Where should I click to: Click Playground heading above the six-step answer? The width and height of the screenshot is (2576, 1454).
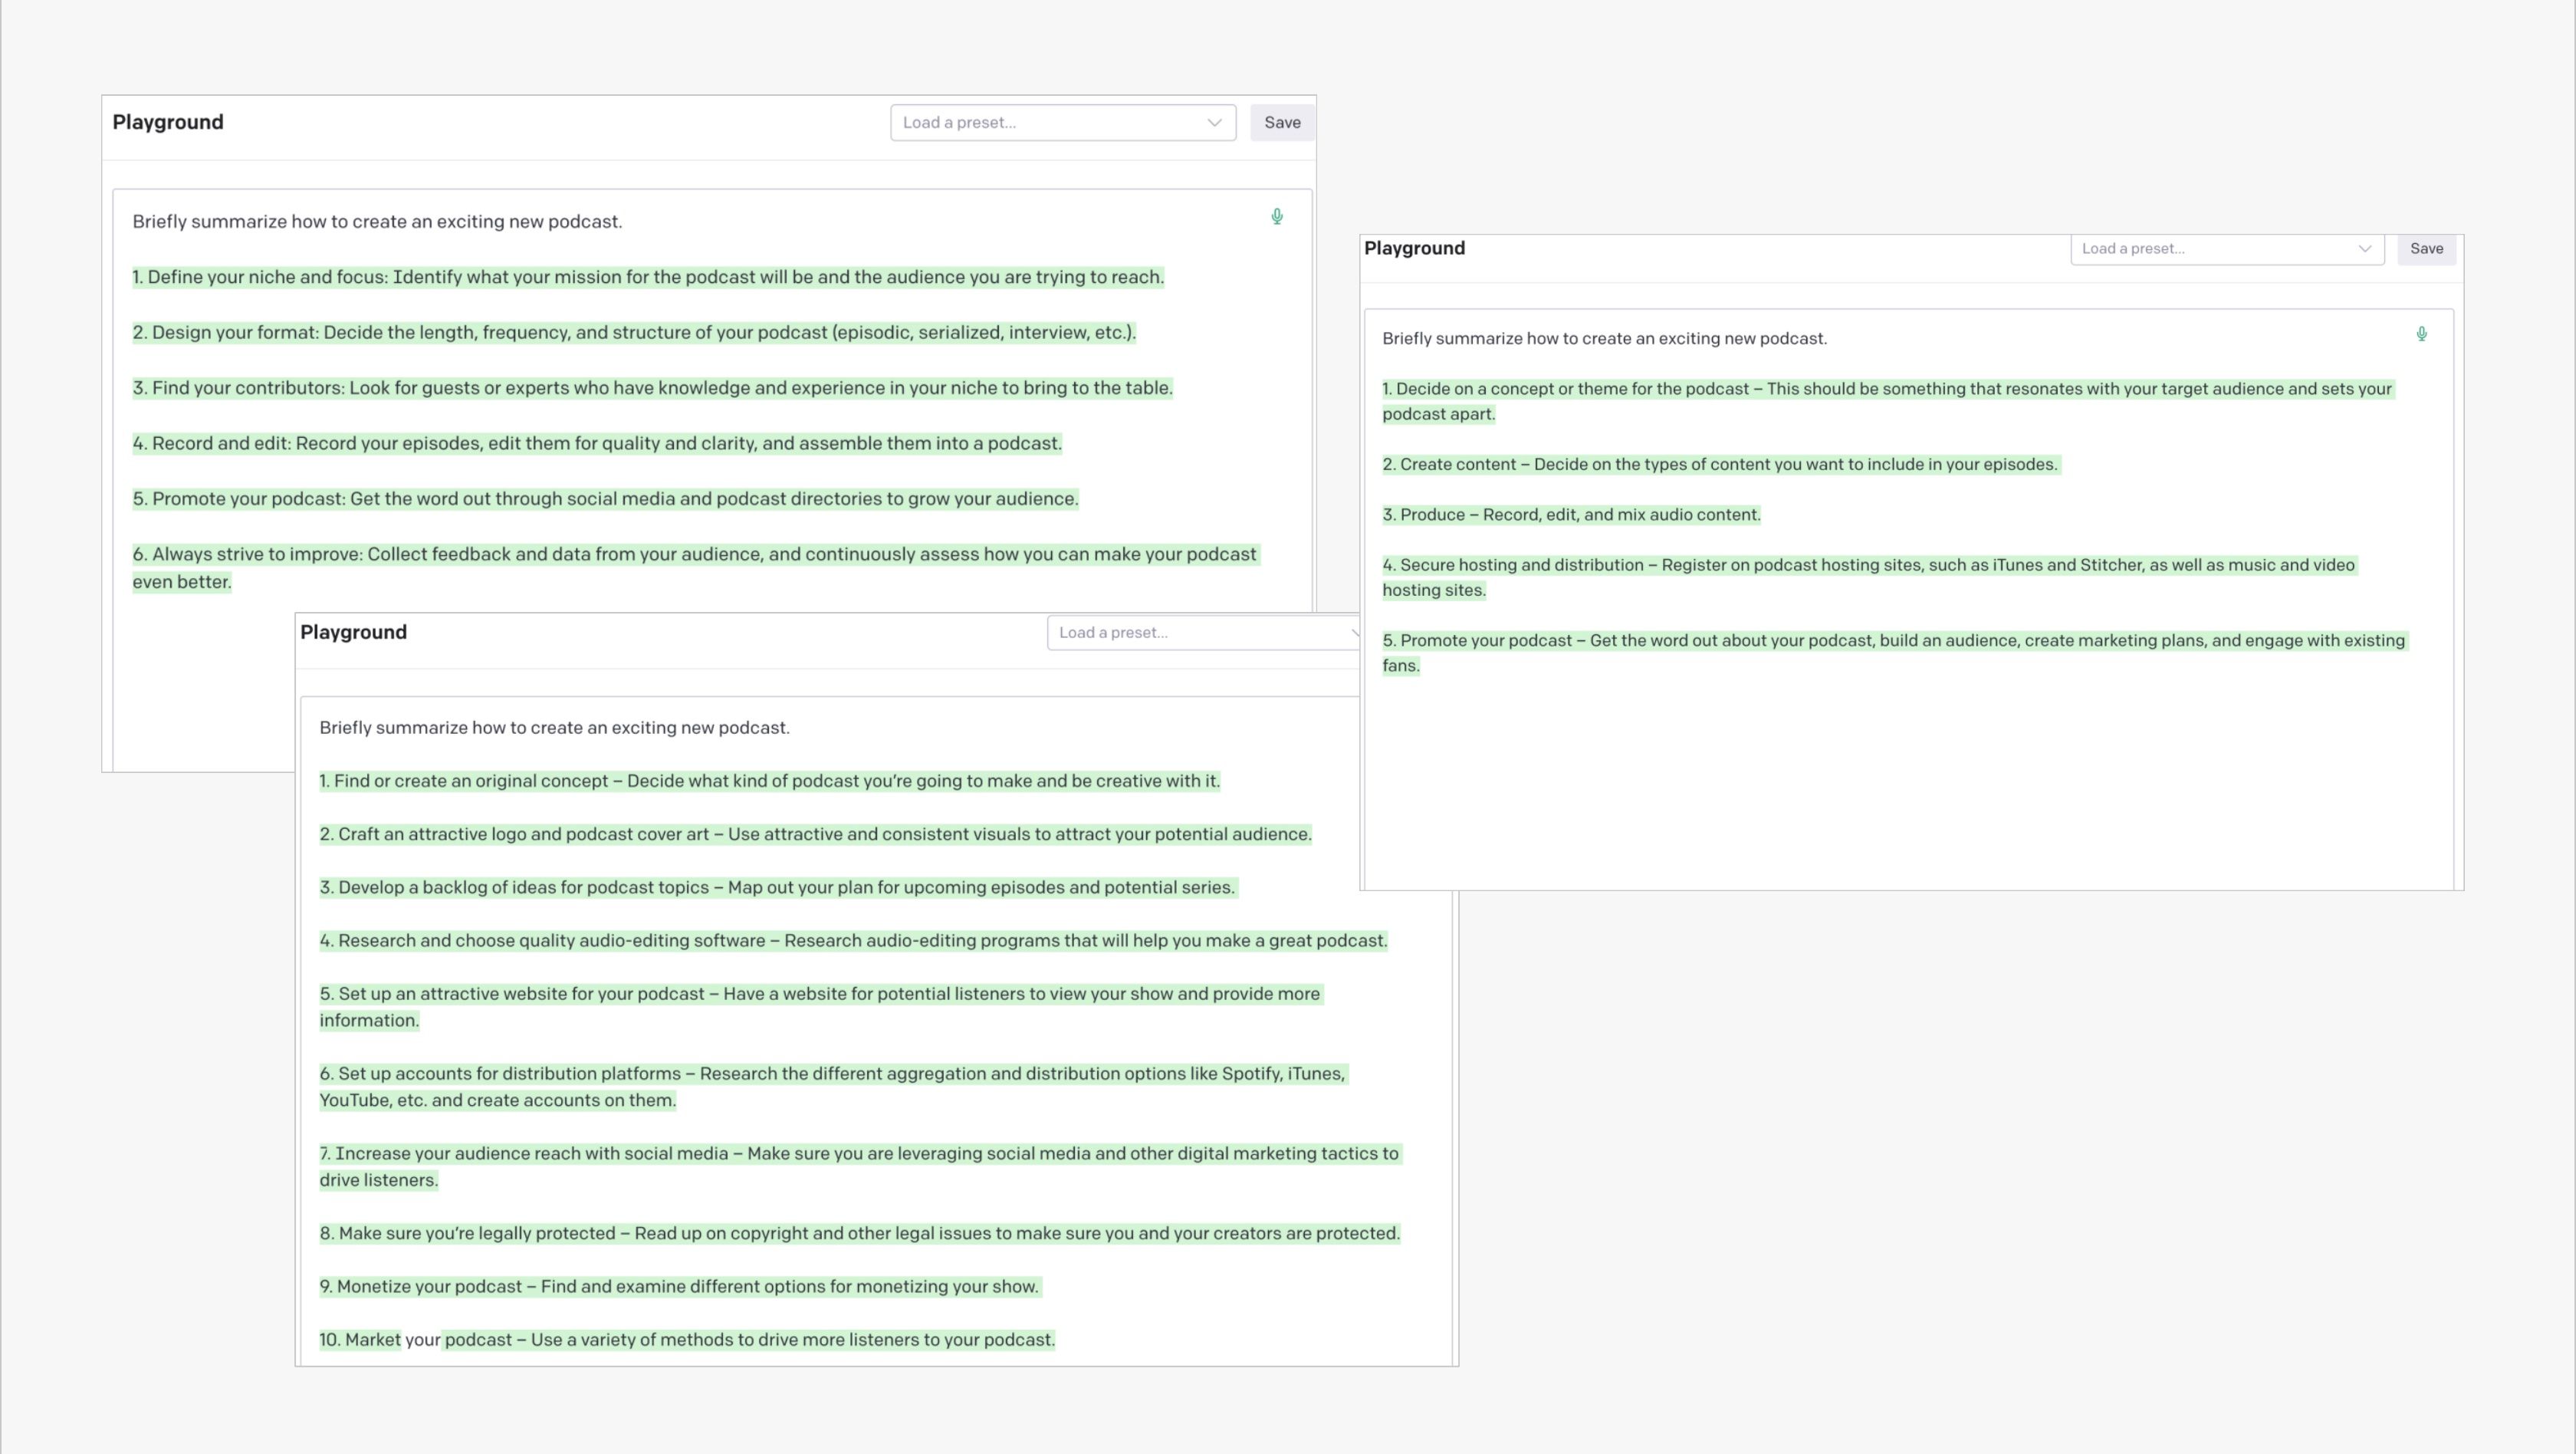tap(168, 123)
